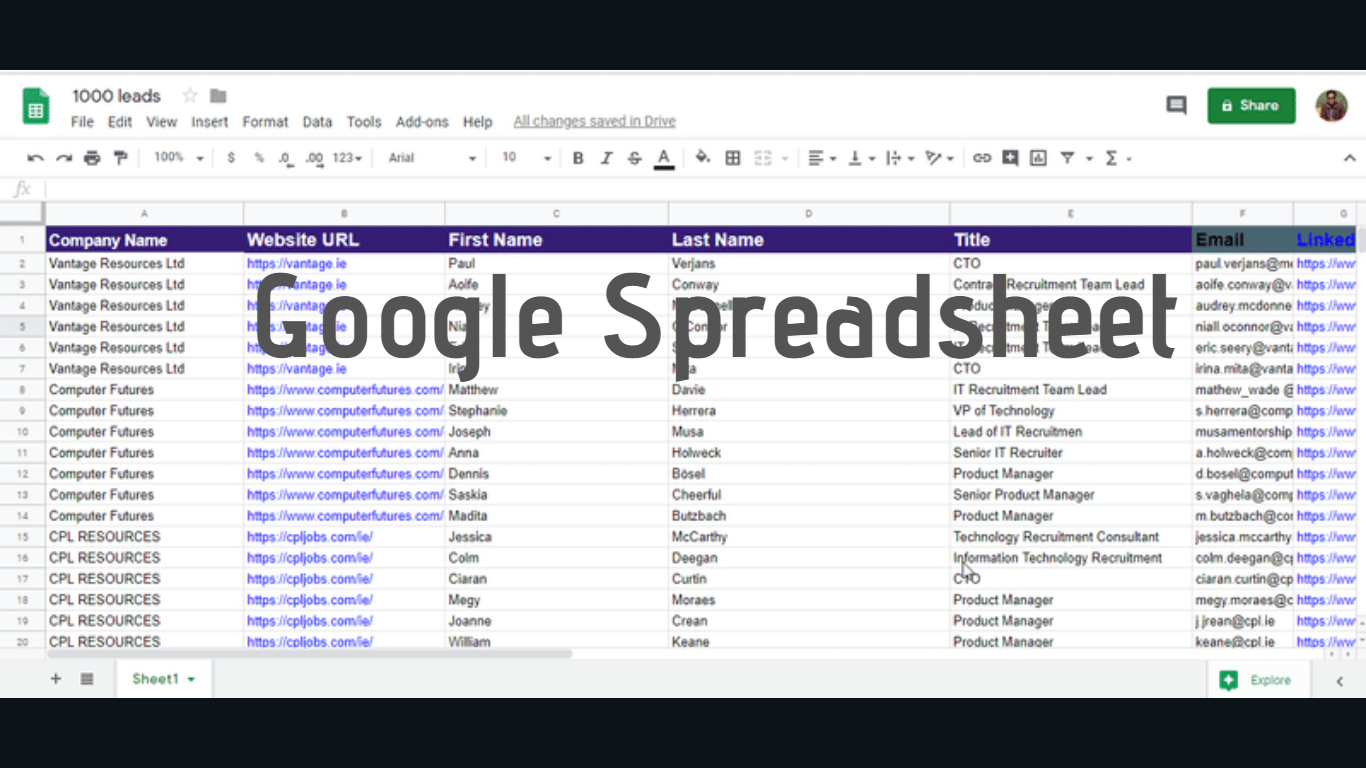Open the Format menu
Screen dimensions: 1366x768
(264, 121)
